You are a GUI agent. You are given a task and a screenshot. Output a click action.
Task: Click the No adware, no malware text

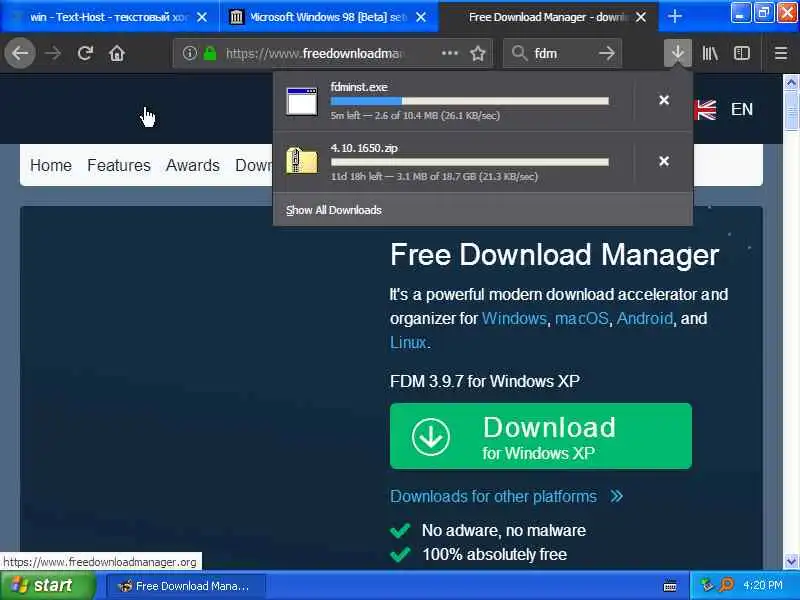504,531
